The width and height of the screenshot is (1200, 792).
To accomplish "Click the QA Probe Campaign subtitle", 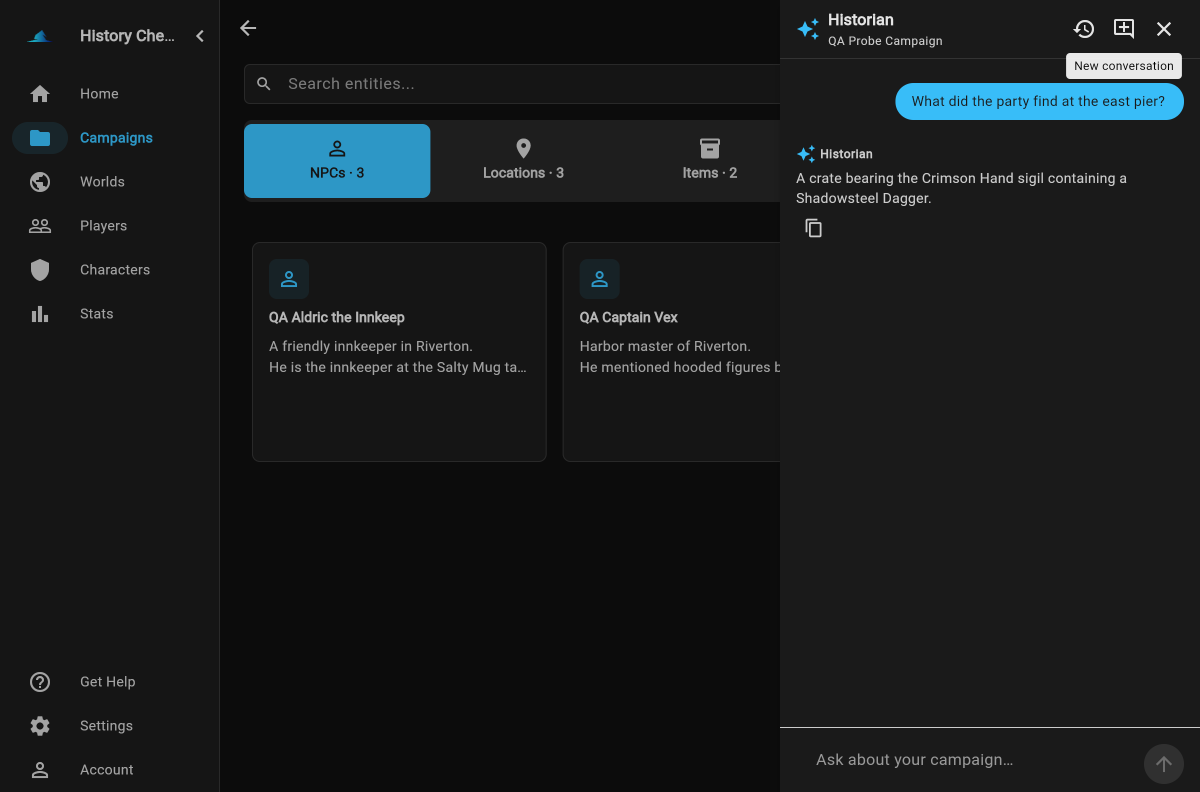I will click(x=885, y=41).
